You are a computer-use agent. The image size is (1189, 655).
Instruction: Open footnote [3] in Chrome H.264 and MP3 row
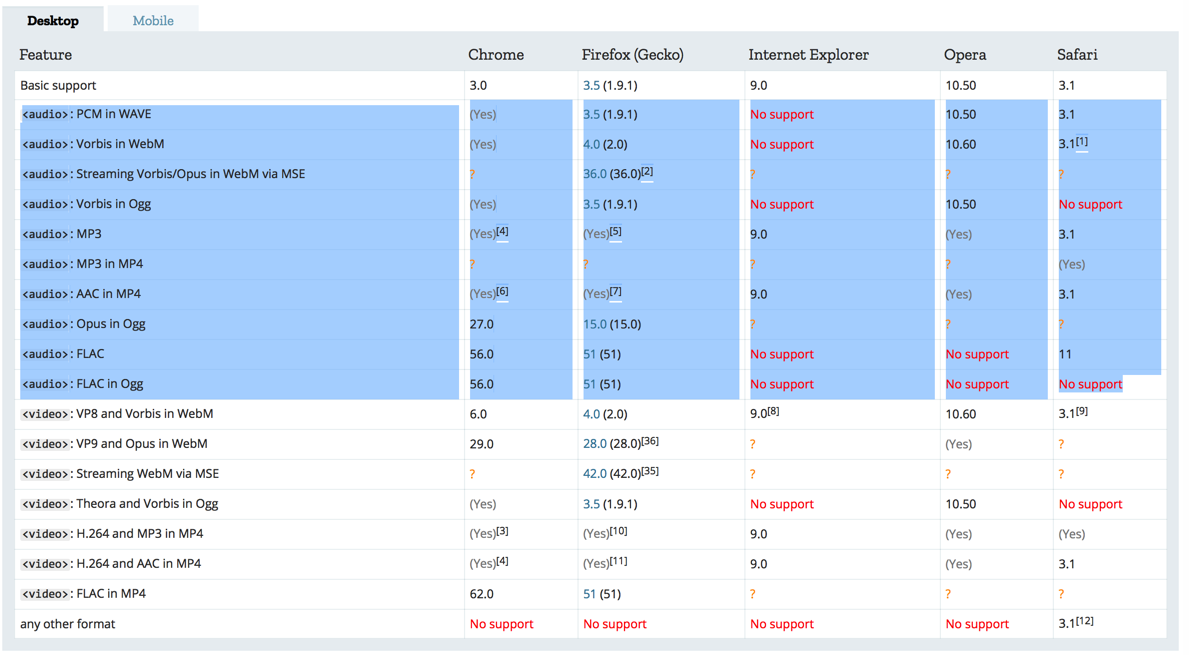click(x=502, y=531)
